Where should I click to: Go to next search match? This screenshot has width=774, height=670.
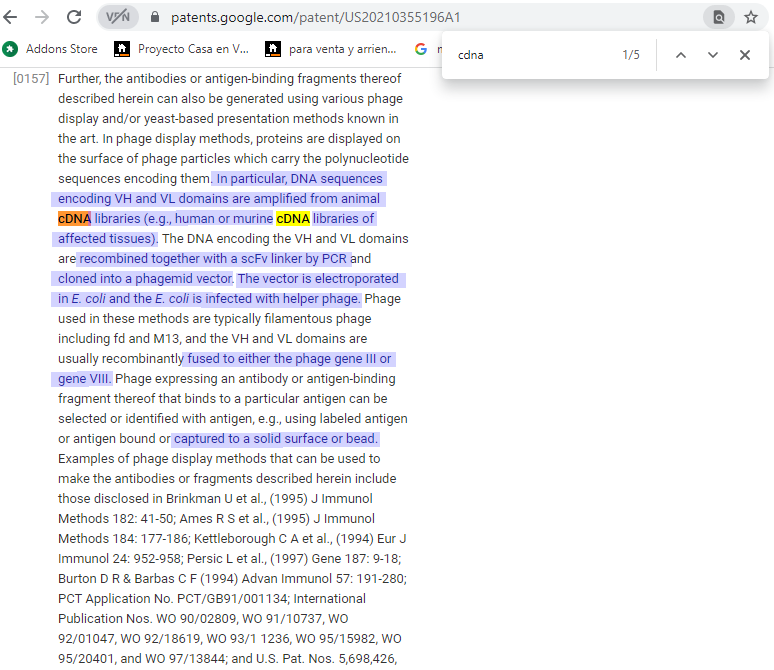coord(713,55)
